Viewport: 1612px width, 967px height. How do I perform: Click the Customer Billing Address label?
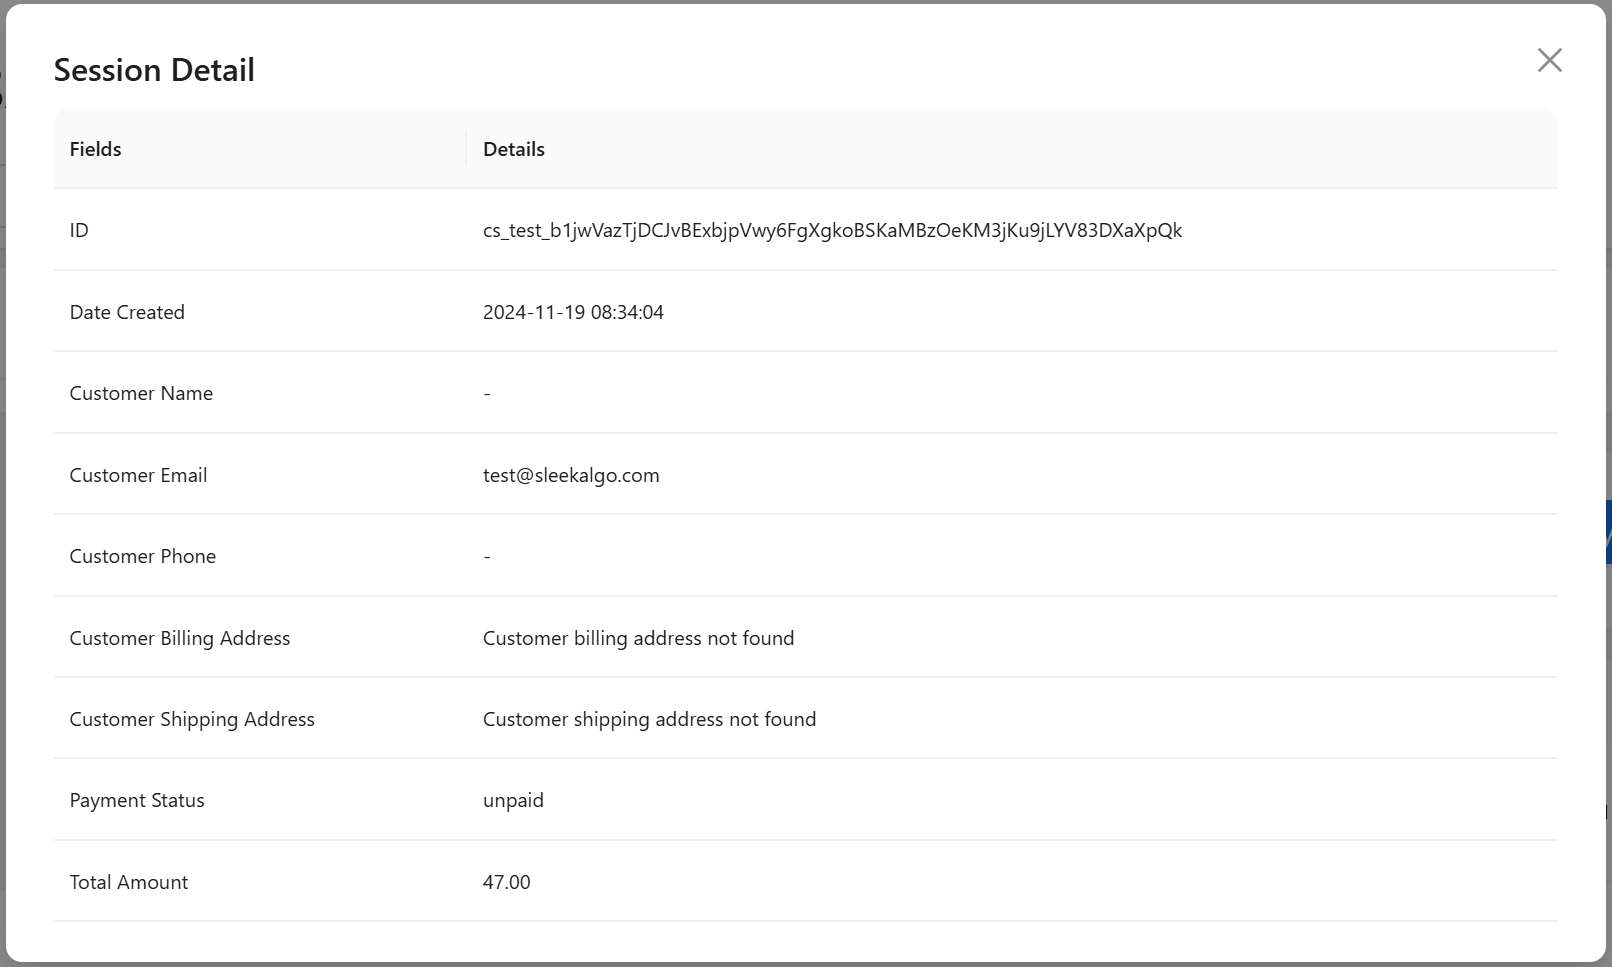(x=180, y=638)
